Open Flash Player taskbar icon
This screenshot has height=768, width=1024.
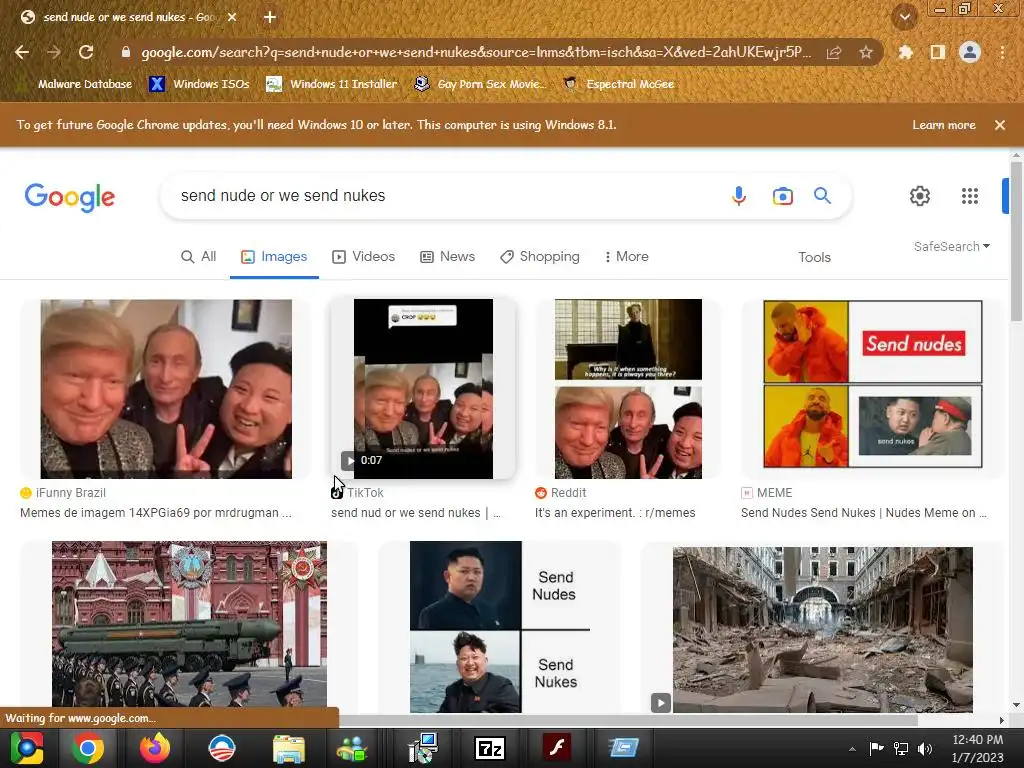tap(556, 748)
